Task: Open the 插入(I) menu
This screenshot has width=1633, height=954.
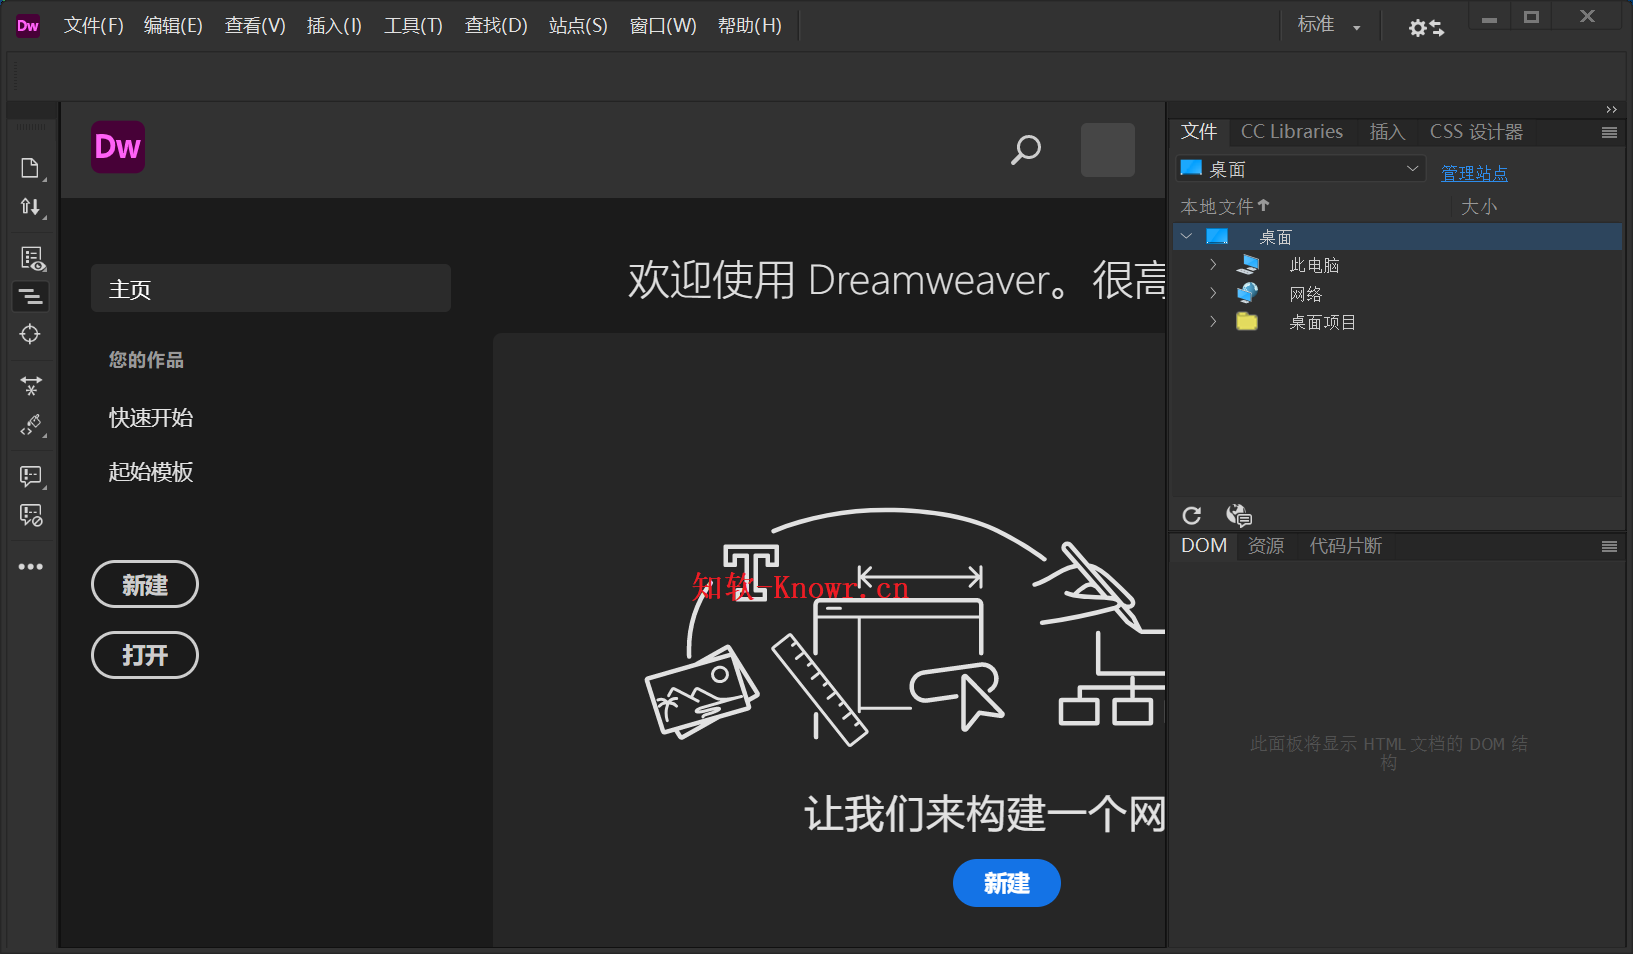Action: [334, 26]
